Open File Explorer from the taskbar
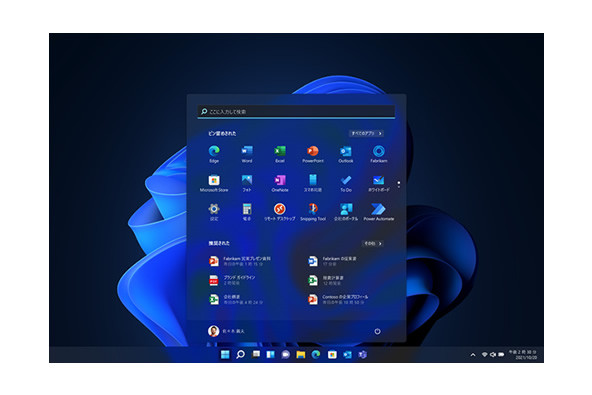This screenshot has width=592, height=395. click(x=301, y=354)
